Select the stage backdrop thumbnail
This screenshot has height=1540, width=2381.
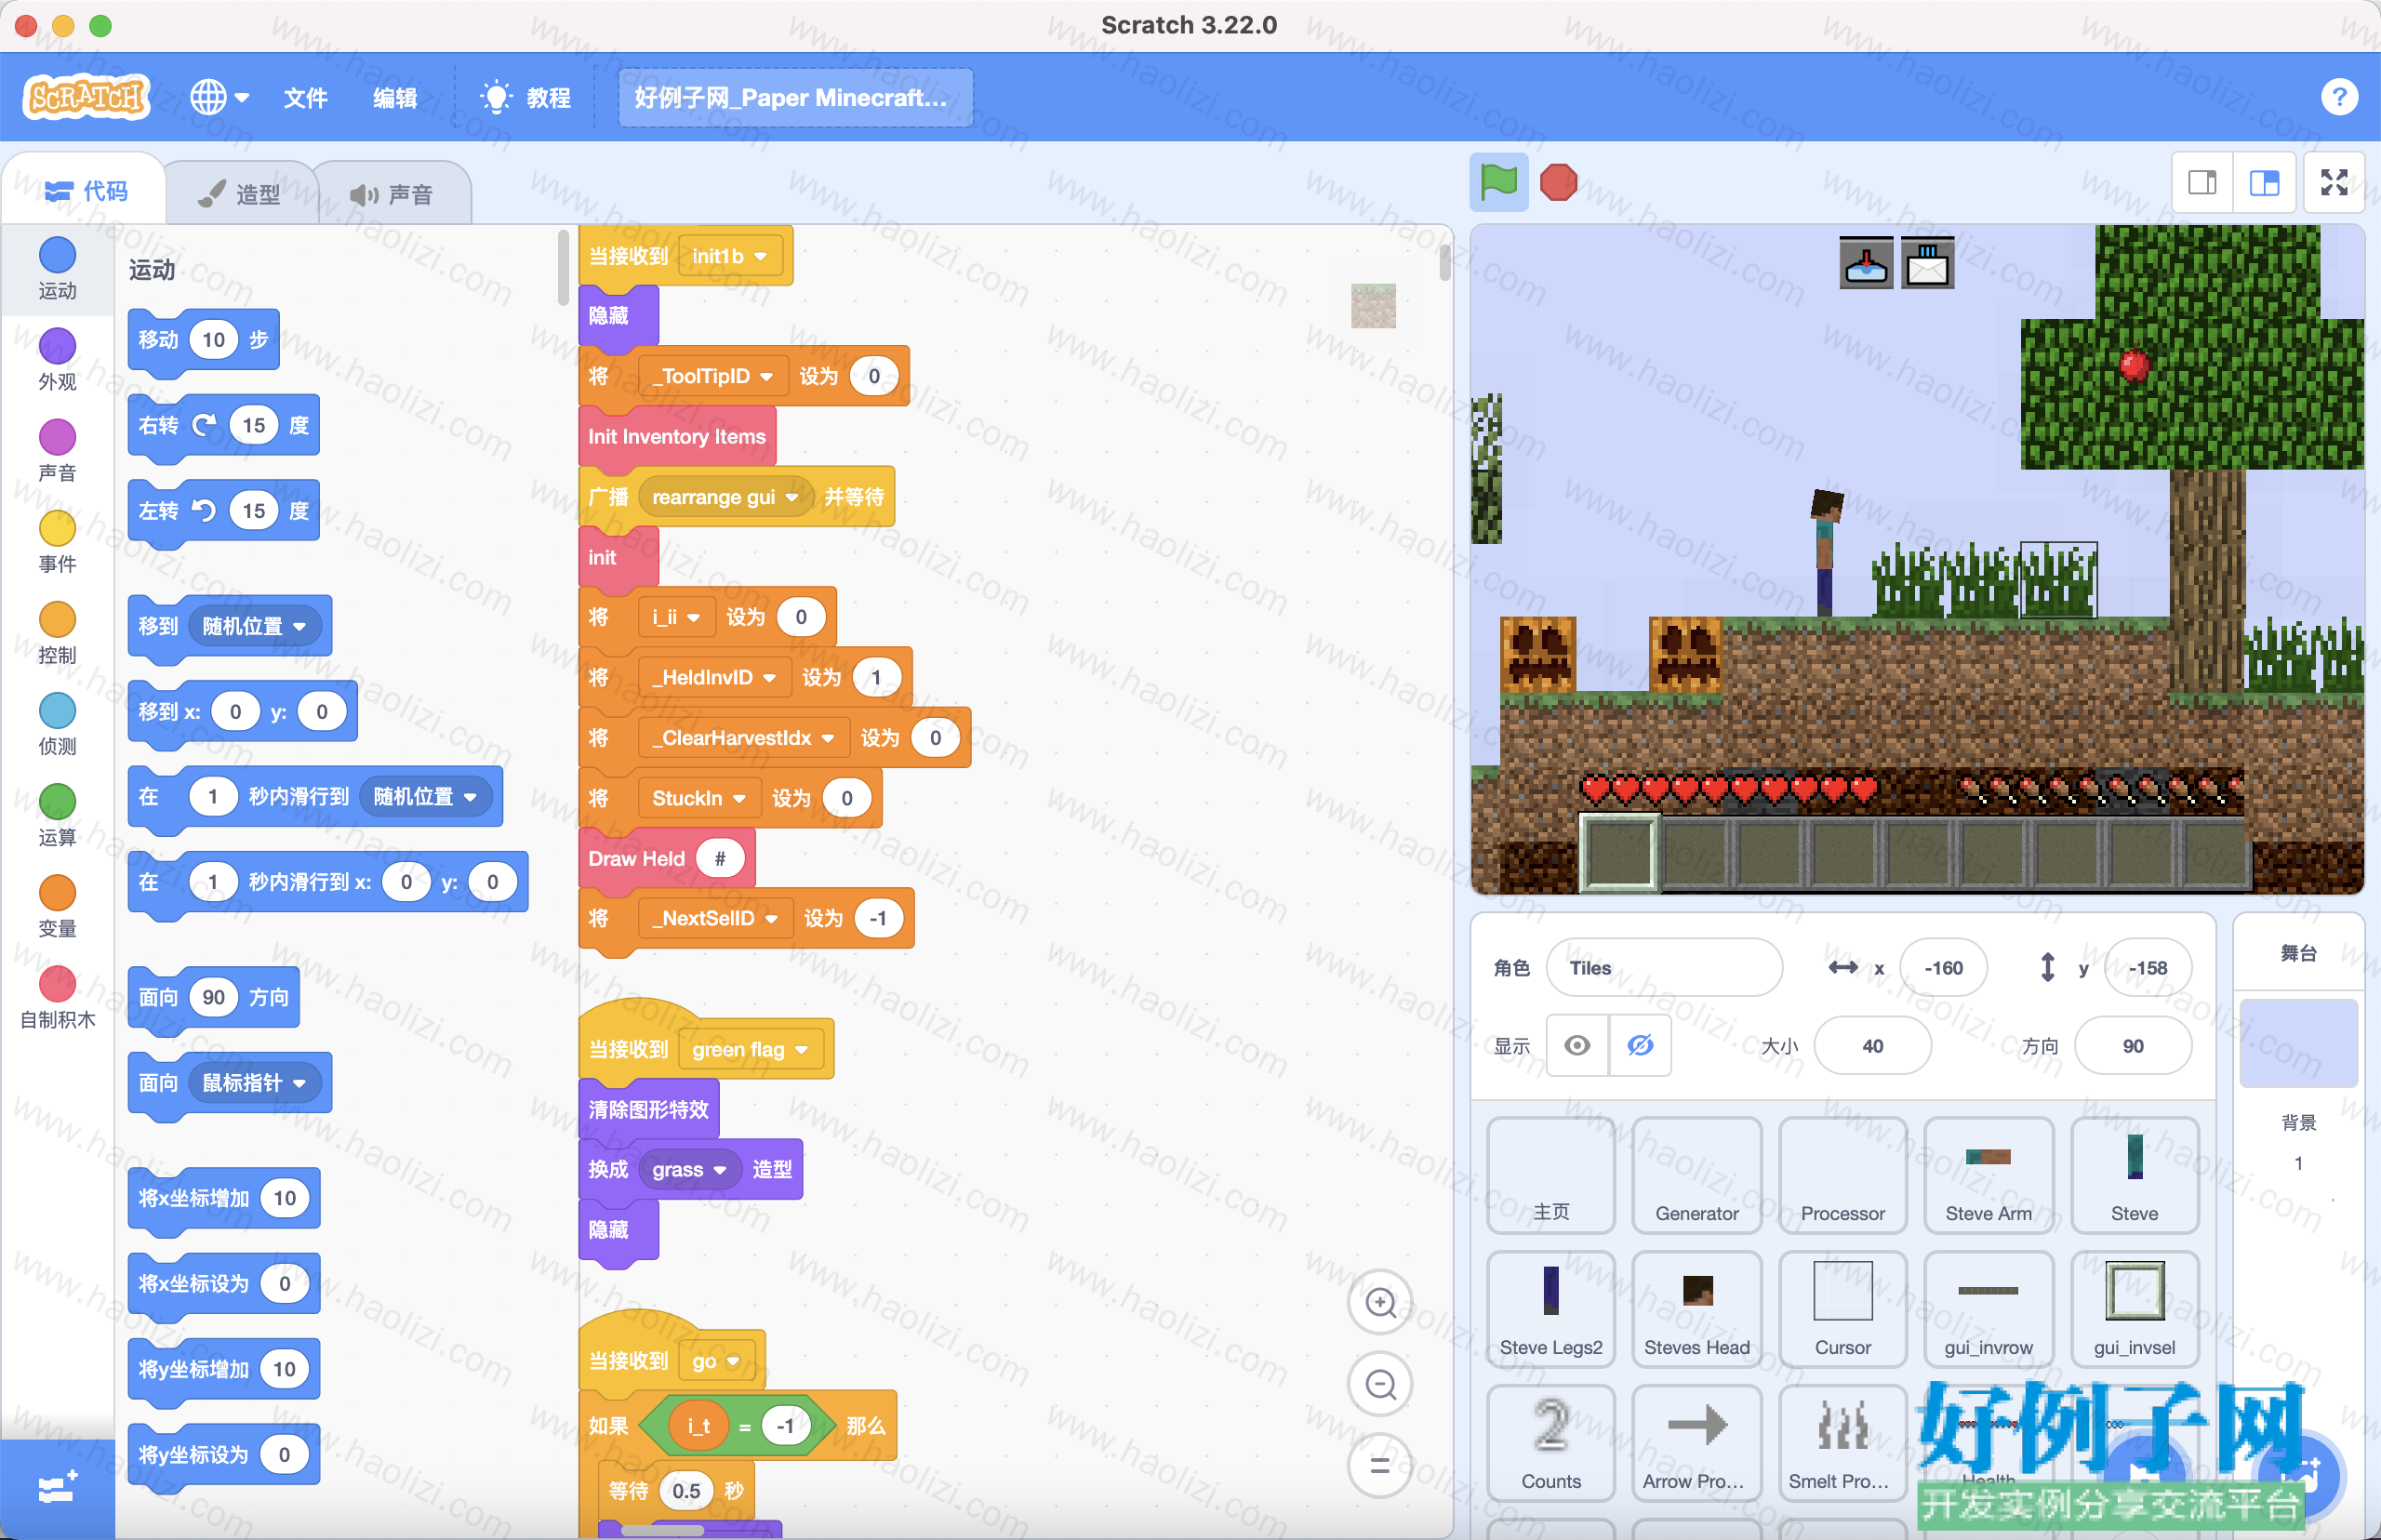pyautogui.click(x=2298, y=1043)
